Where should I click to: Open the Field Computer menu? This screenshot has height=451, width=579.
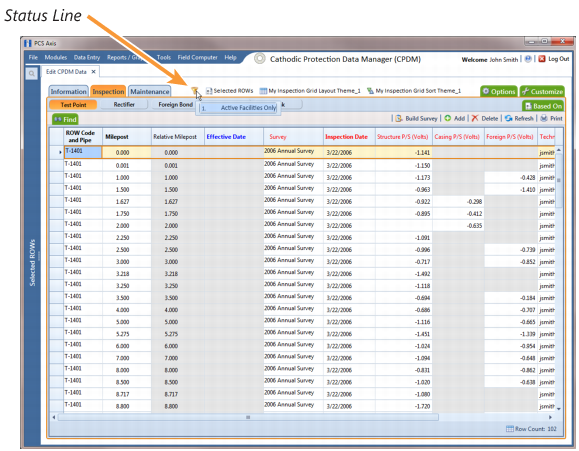click(x=198, y=57)
